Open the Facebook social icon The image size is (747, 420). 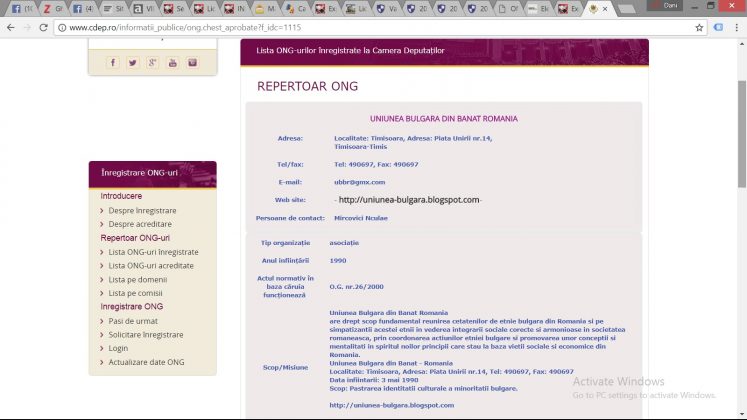[x=112, y=62]
